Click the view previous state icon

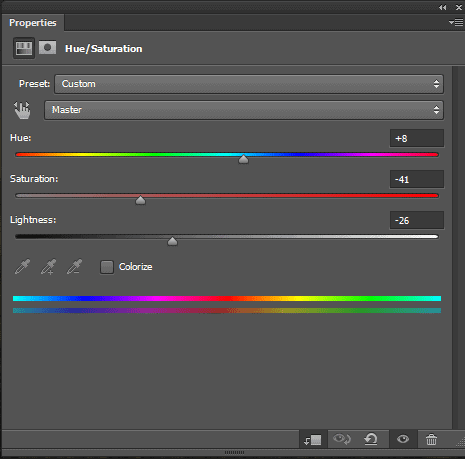click(342, 439)
